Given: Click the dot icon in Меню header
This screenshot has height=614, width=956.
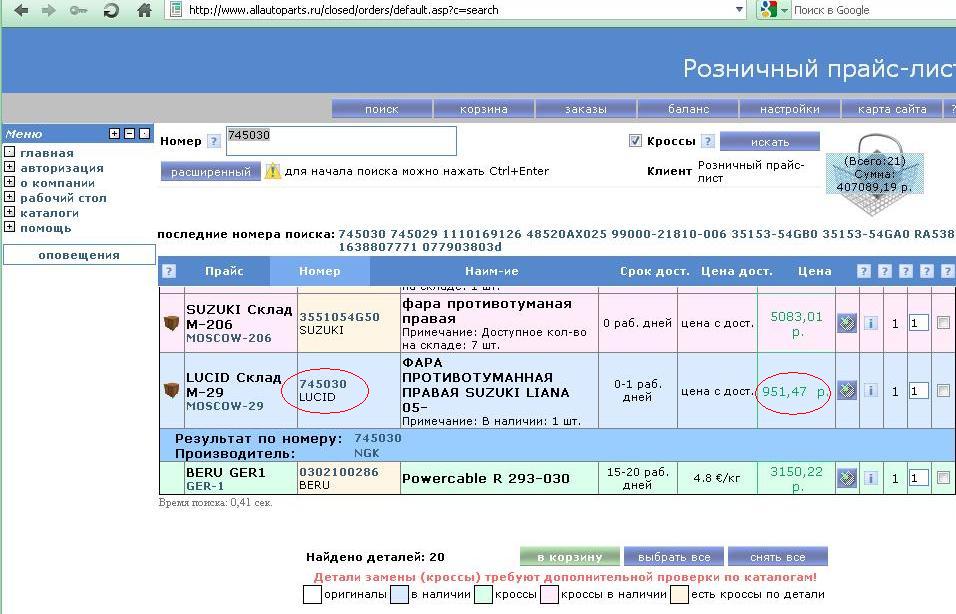Looking at the screenshot, I should (144, 134).
